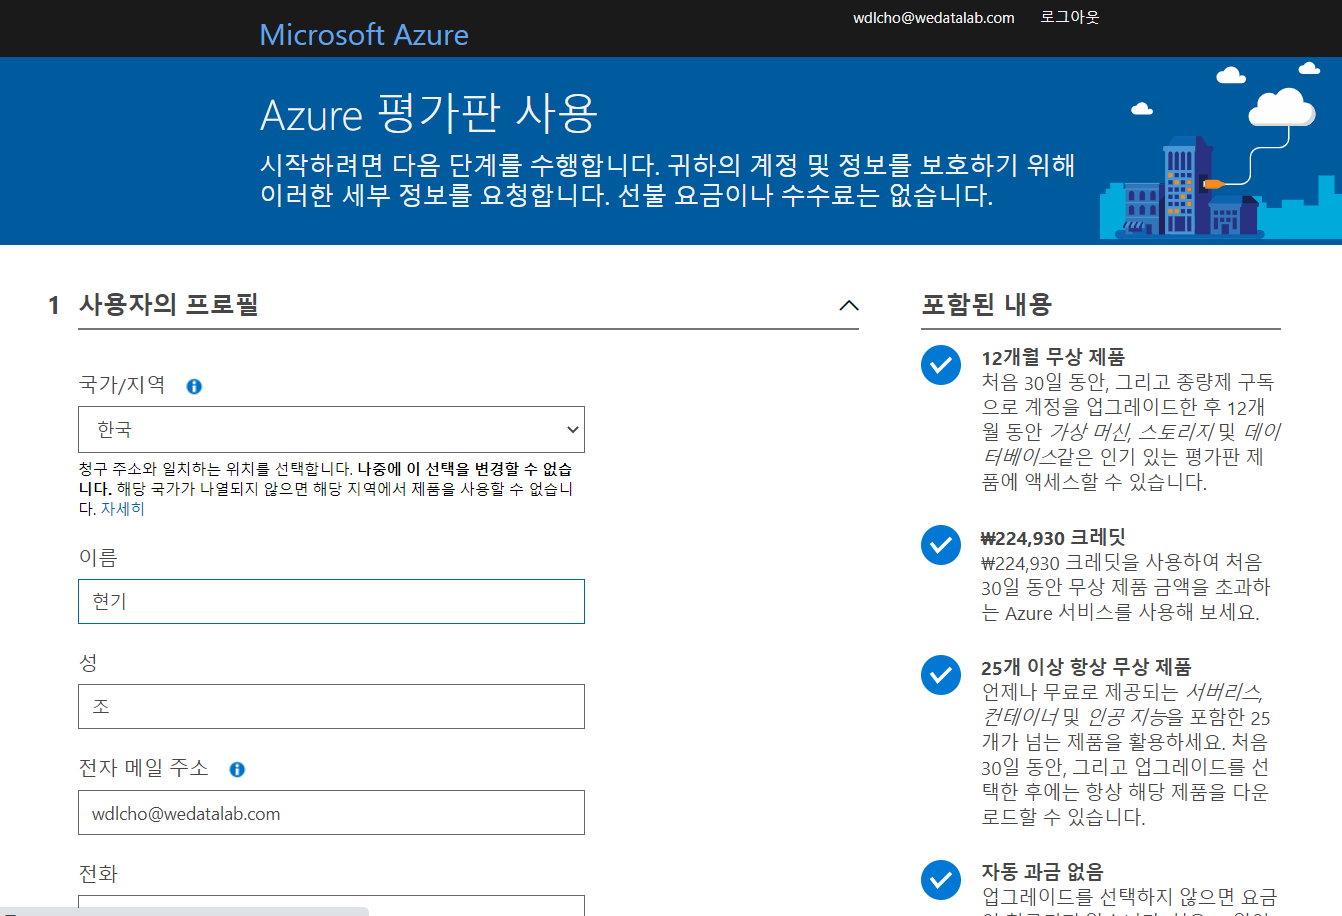This screenshot has height=916, width=1342.
Task: Click the 자동 과금 없음 heading text
Action: point(1042,872)
